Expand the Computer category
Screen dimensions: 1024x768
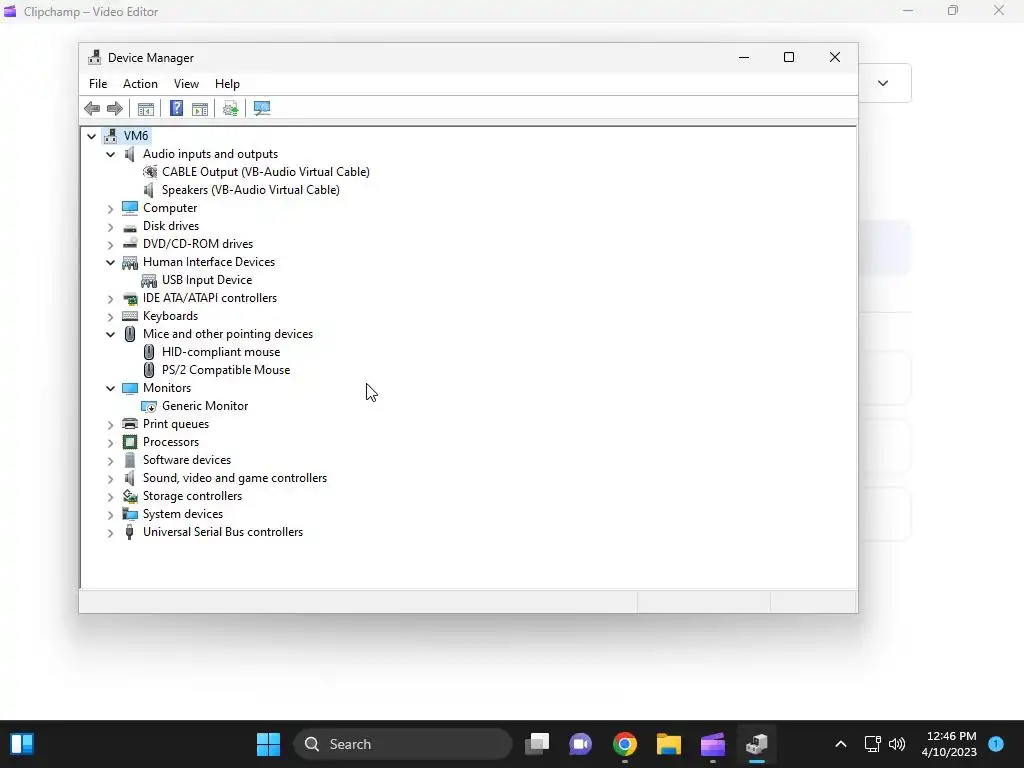(x=110, y=208)
